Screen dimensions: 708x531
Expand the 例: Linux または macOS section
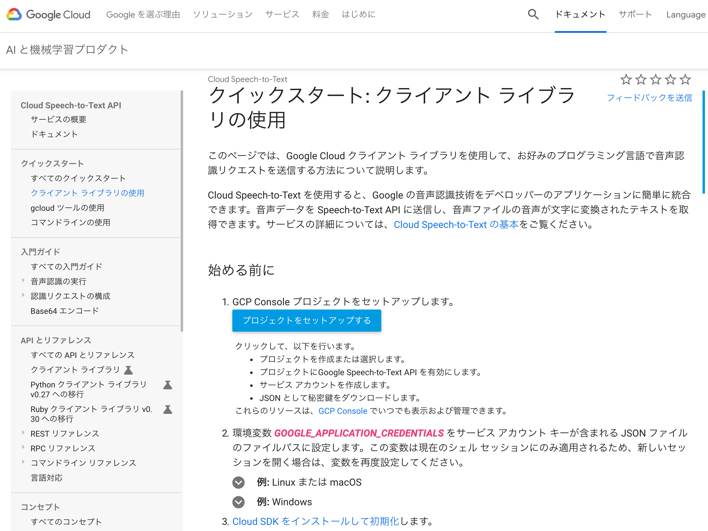(x=238, y=482)
